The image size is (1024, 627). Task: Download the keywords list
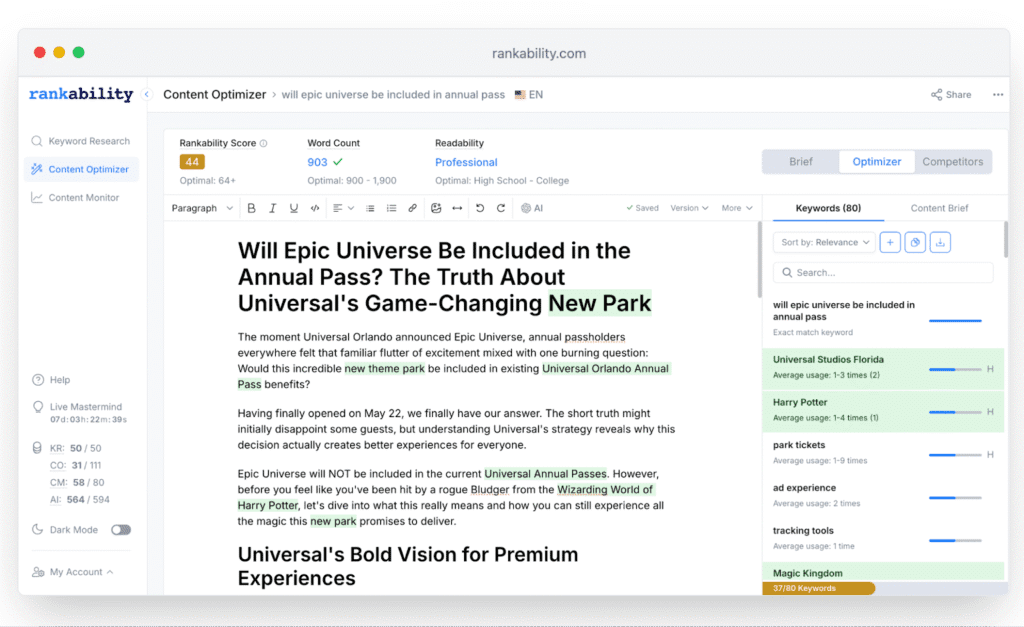click(x=940, y=242)
